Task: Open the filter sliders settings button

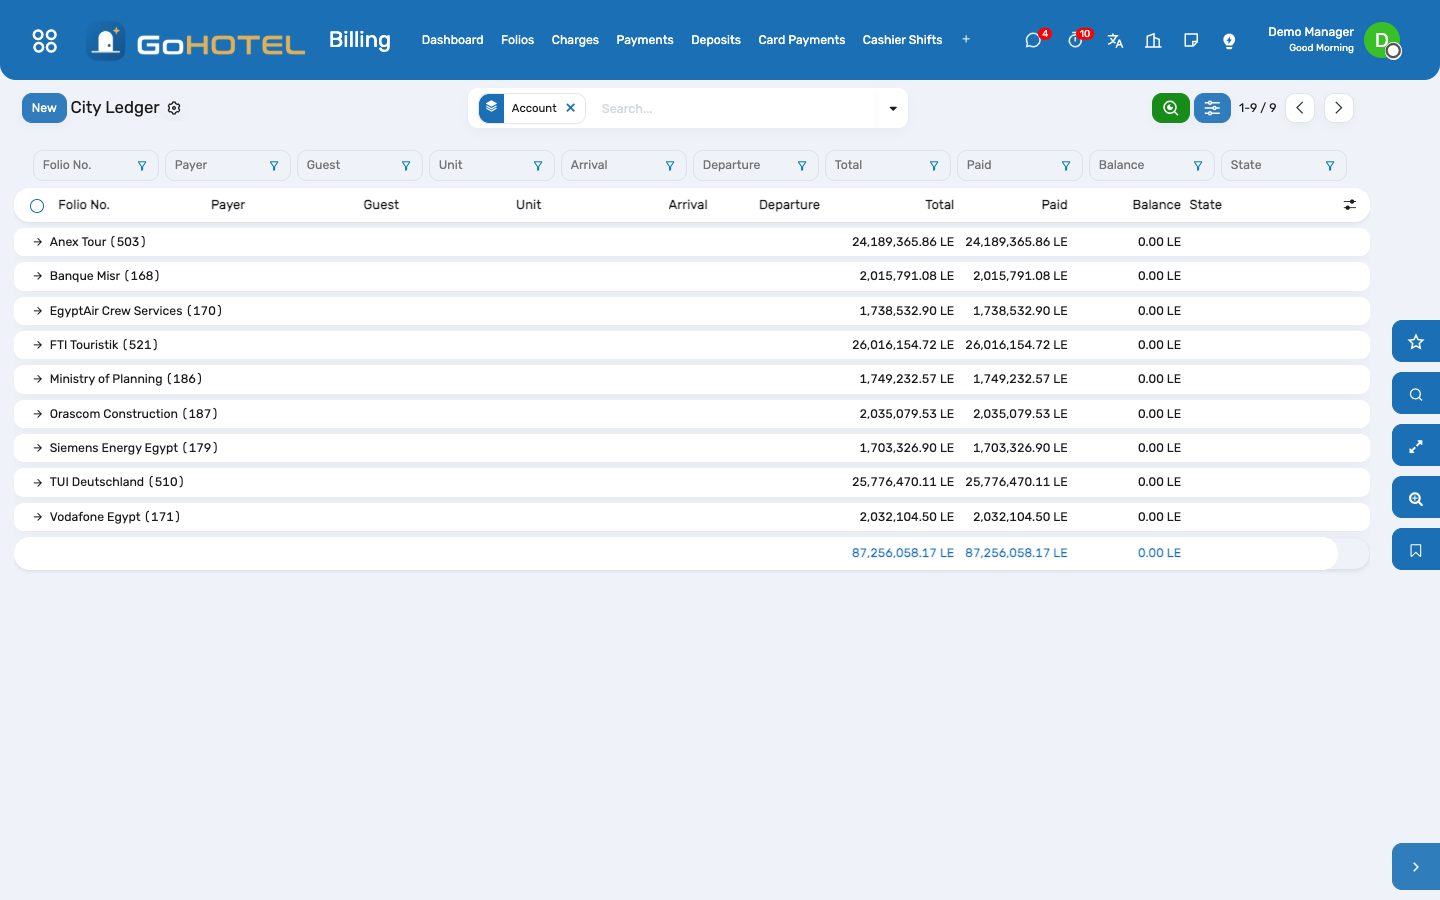Action: 1212,108
